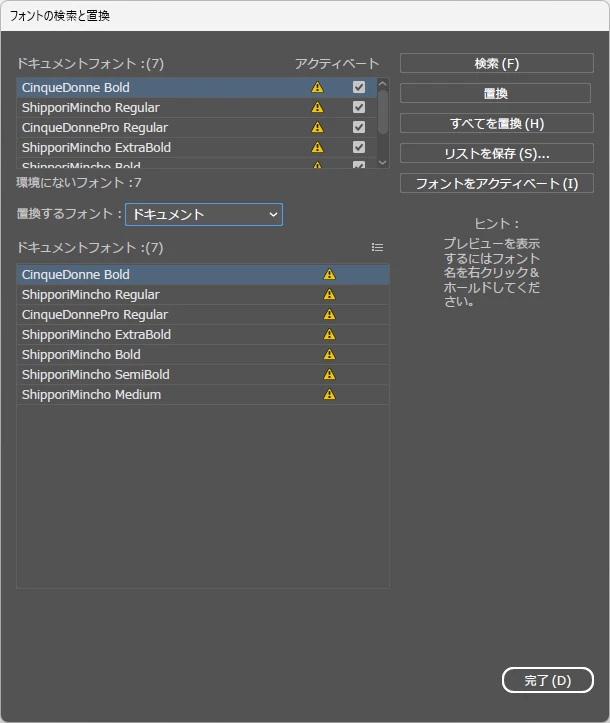Click warning icon on ShipporiMincho ExtraBold in lower list
610x723 pixels.
329,334
